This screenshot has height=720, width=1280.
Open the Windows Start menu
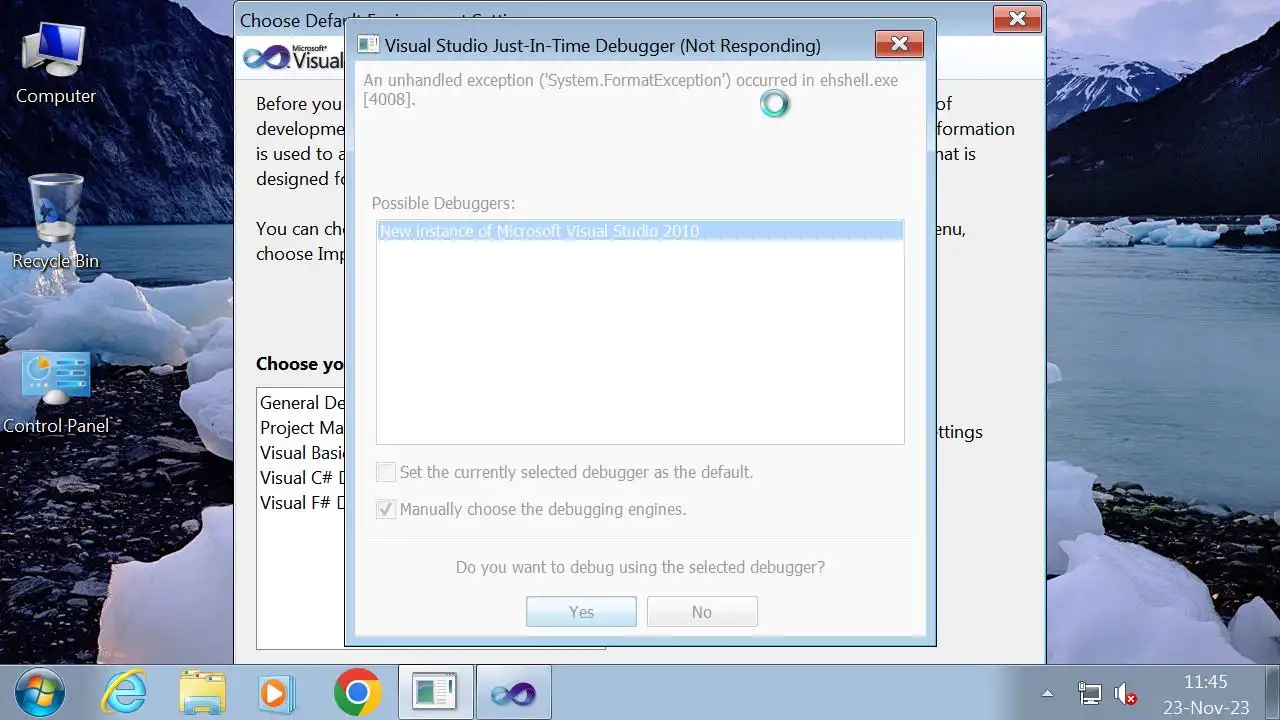click(40, 693)
